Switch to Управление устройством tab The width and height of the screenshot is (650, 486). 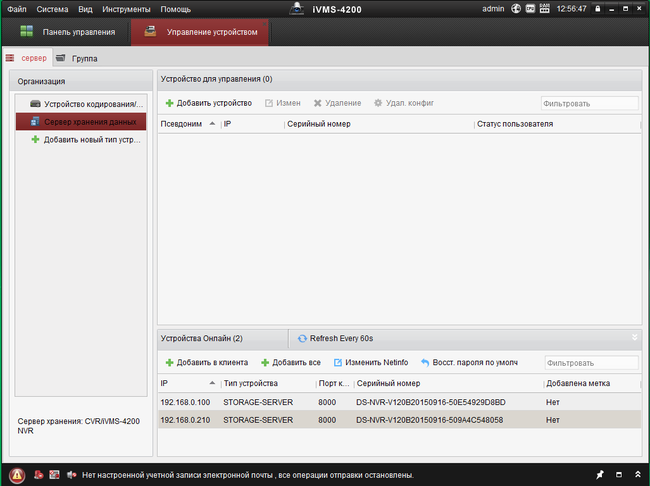[x=200, y=32]
